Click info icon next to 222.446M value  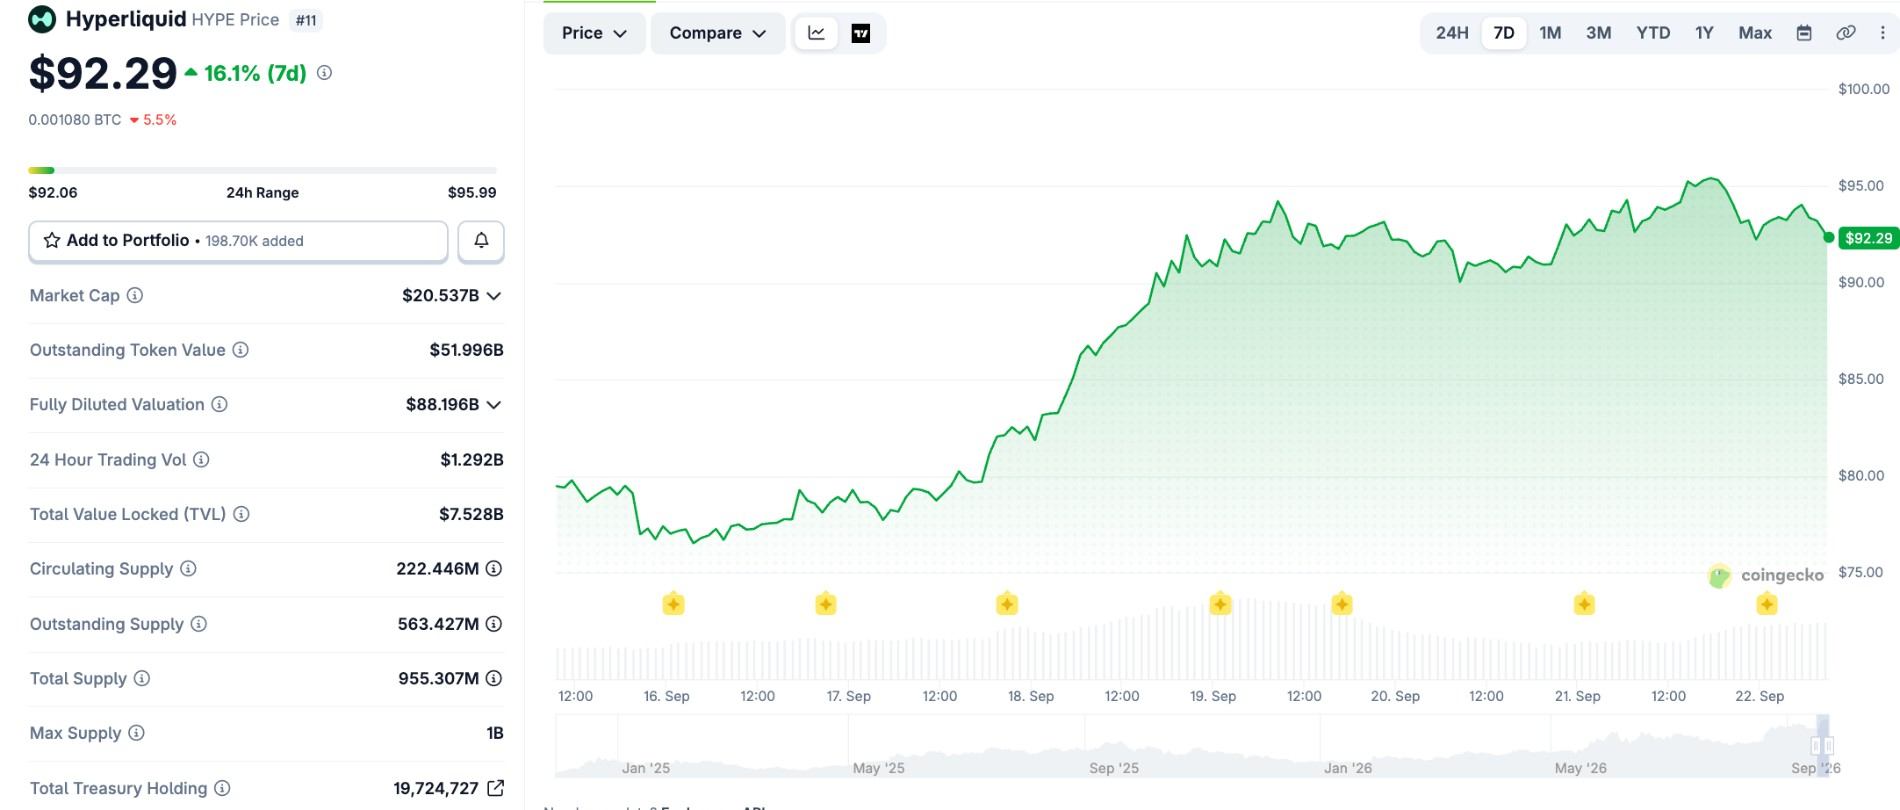tap(494, 569)
